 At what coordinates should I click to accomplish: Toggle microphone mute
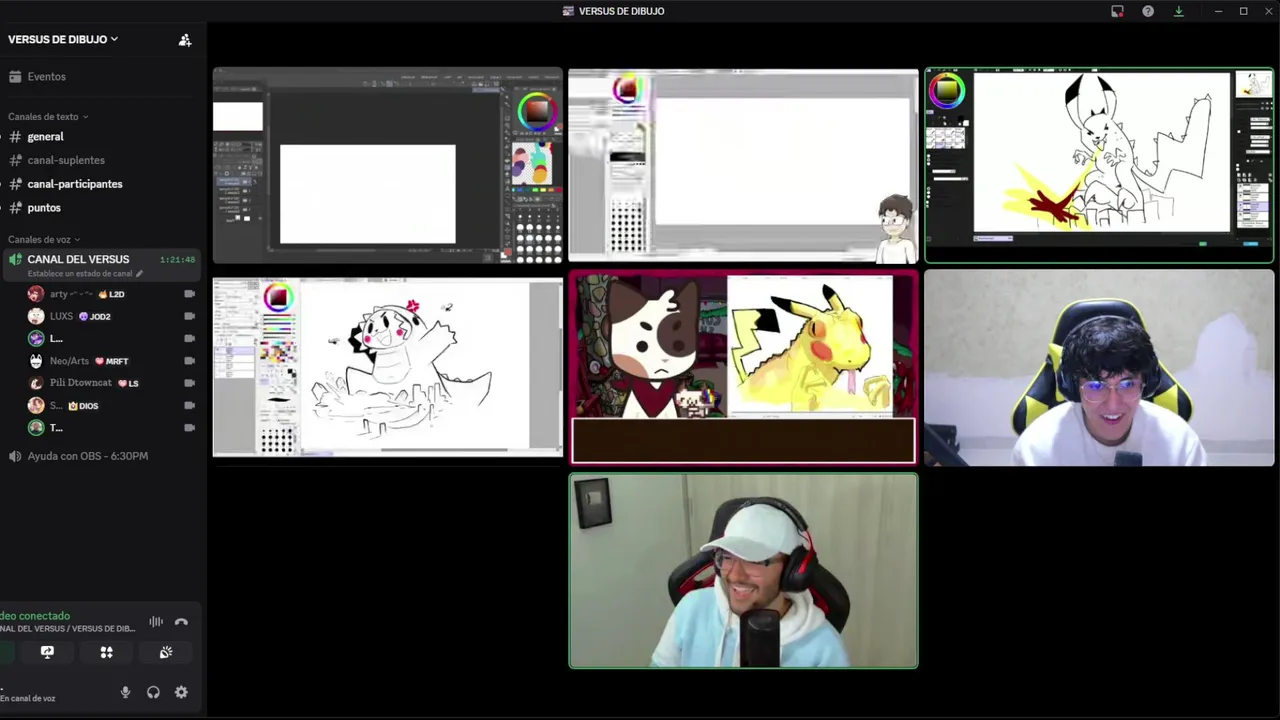(x=125, y=692)
